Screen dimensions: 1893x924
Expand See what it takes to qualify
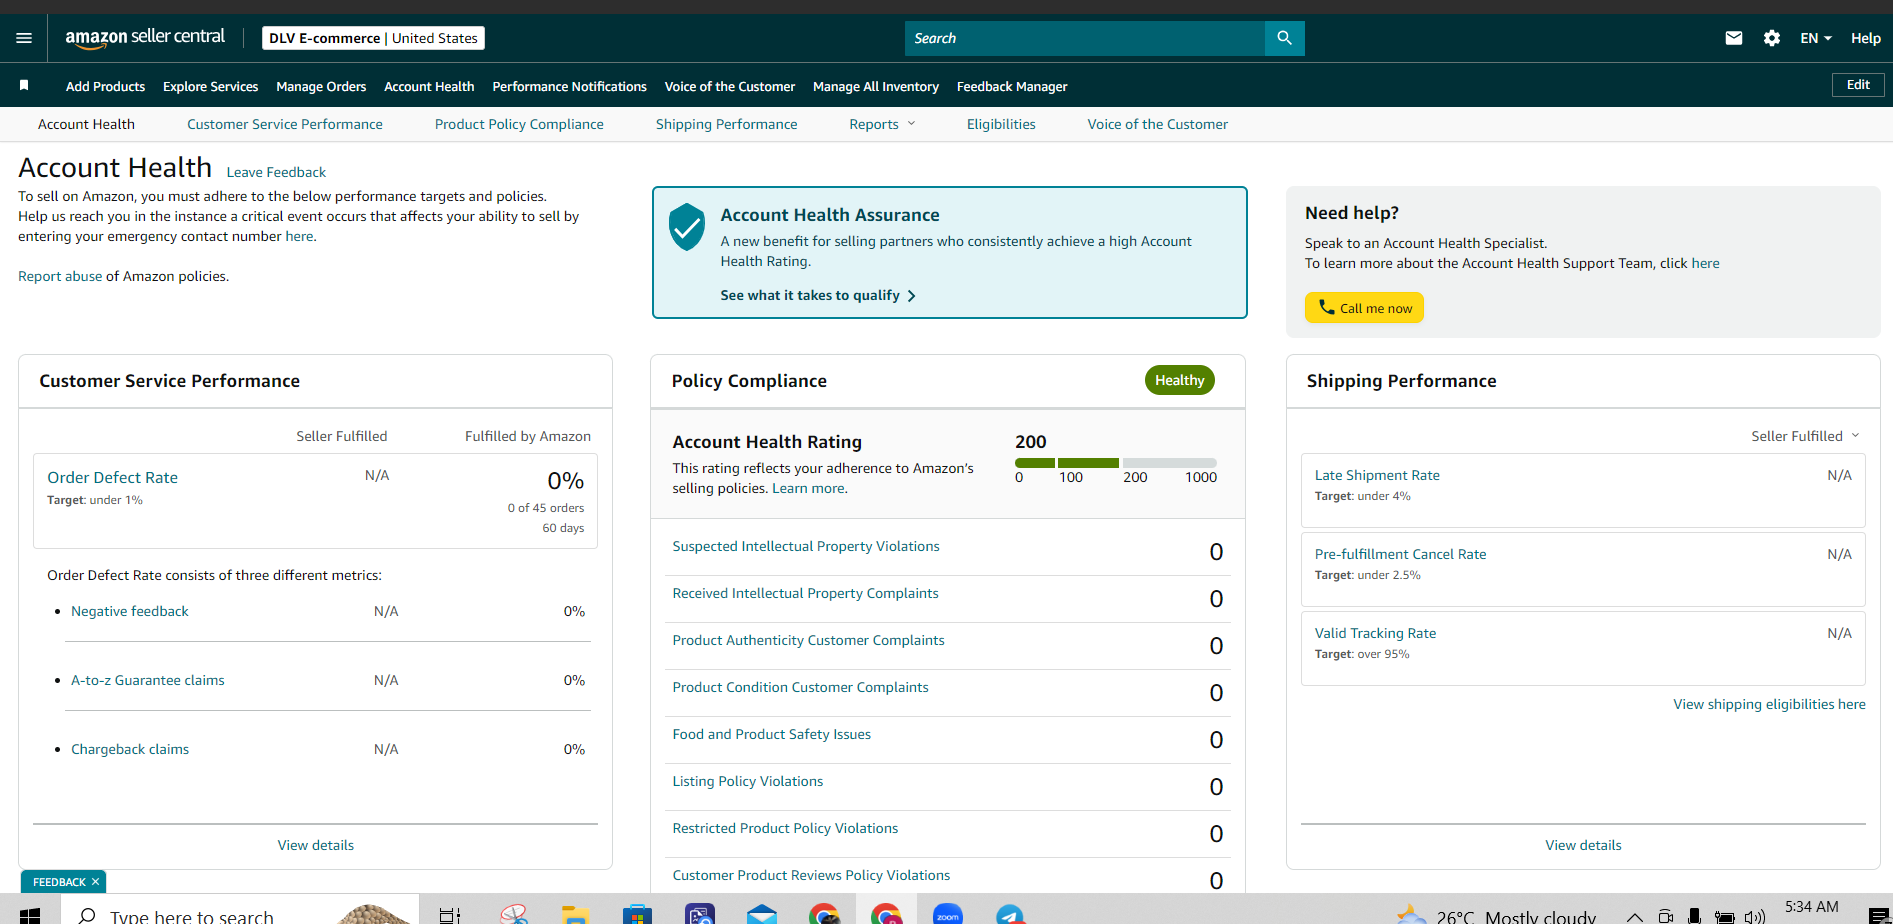click(818, 295)
